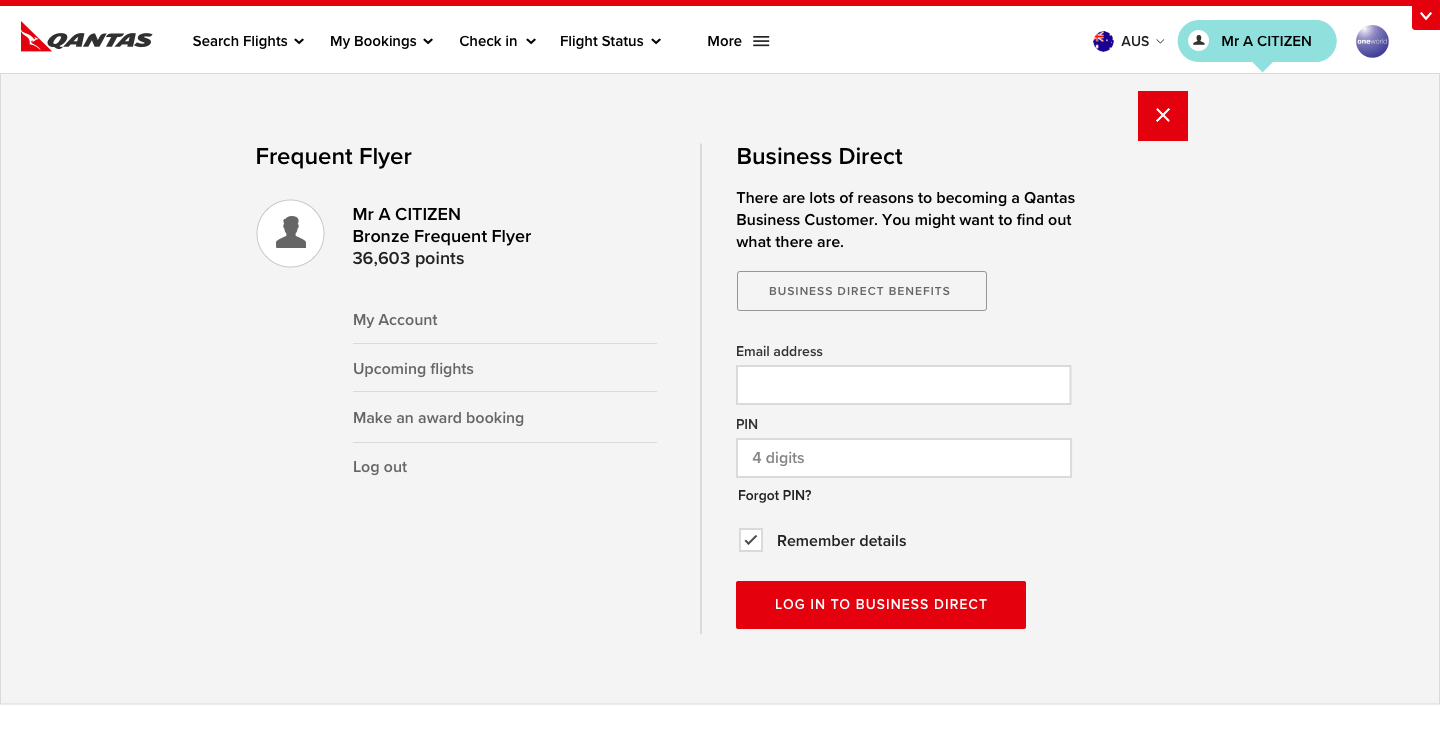Screen dimensions: 1440x750
Task: Select Make an award booking link
Action: pyautogui.click(x=438, y=418)
